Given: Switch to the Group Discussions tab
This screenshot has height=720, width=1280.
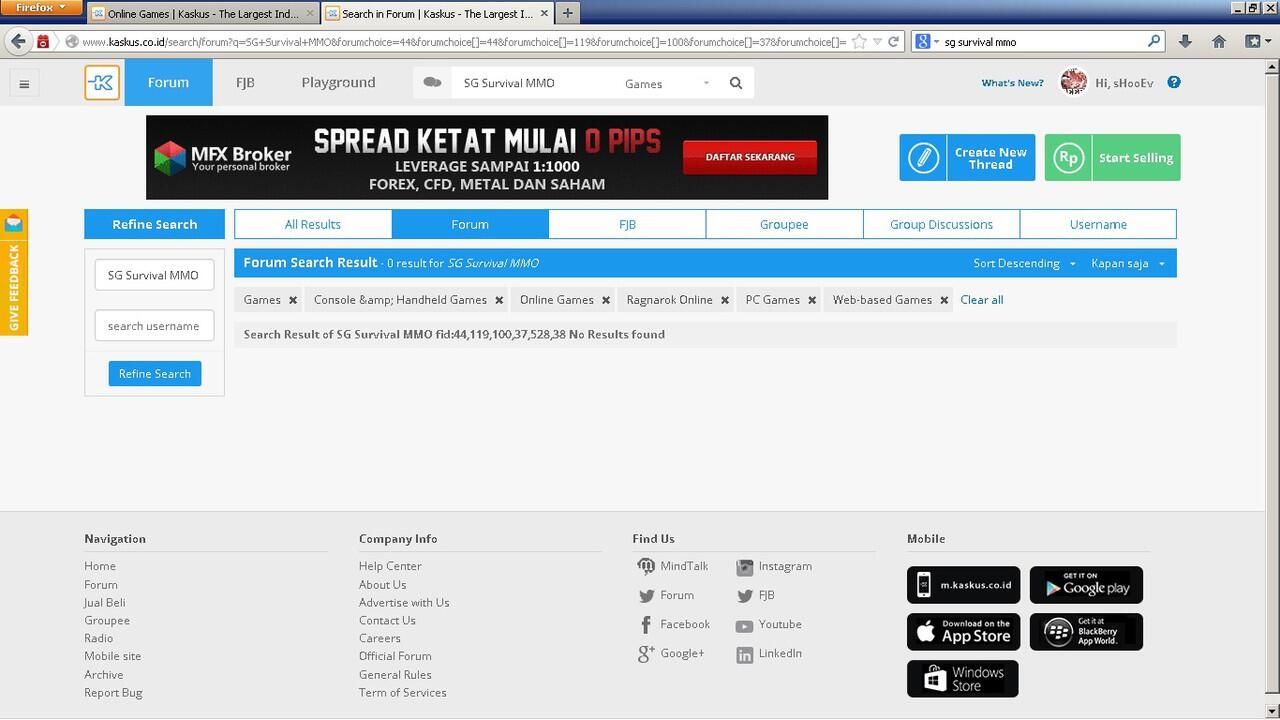Looking at the screenshot, I should click(x=941, y=224).
